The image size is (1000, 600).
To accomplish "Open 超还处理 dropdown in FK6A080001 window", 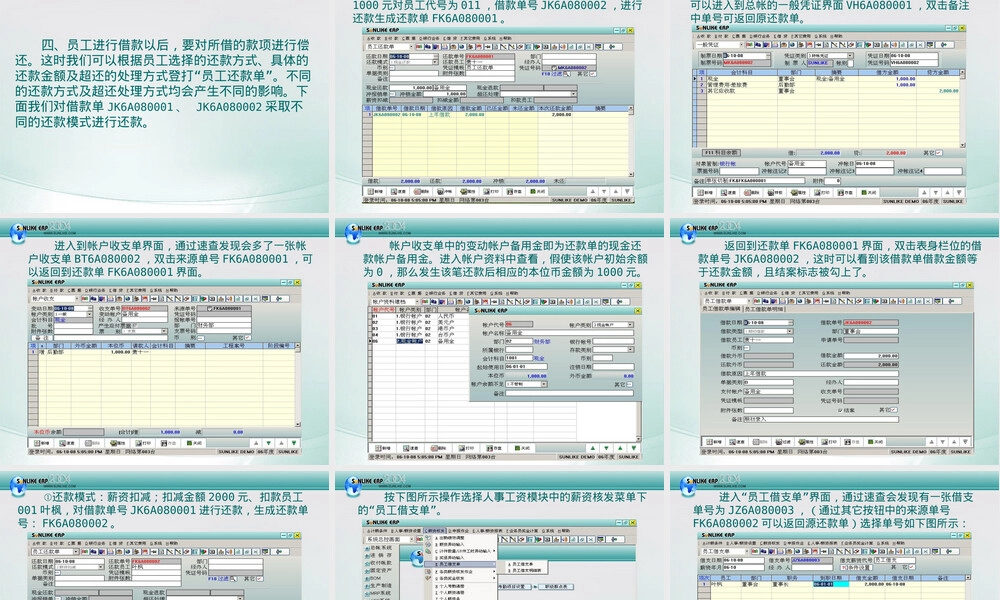I will point(573,94).
